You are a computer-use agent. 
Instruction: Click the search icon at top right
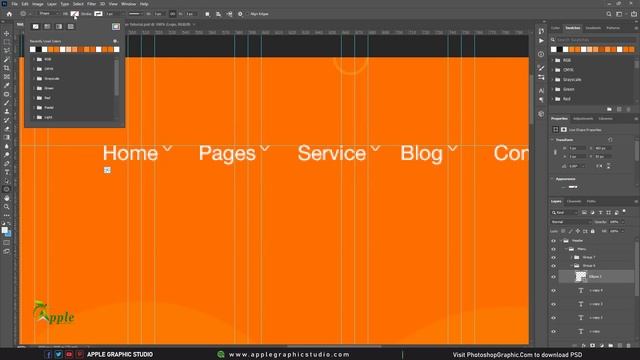pyautogui.click(x=609, y=14)
